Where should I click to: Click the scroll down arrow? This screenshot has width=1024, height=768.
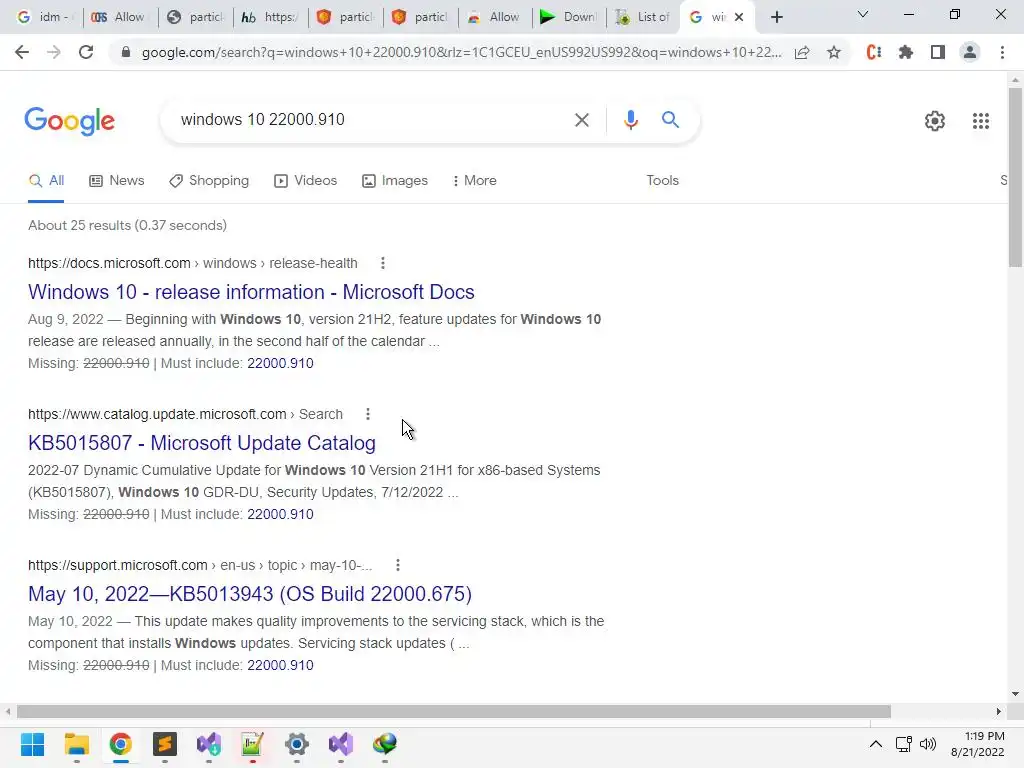[x=1015, y=694]
